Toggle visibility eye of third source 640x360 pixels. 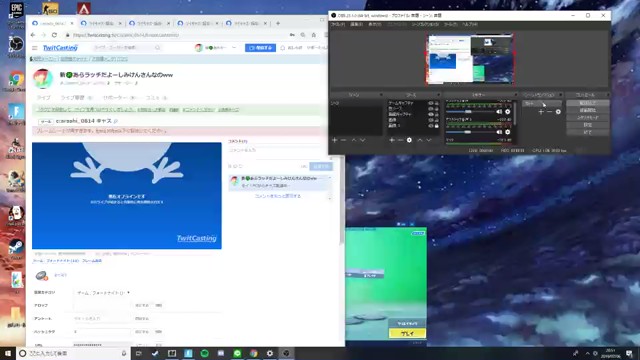click(x=431, y=115)
